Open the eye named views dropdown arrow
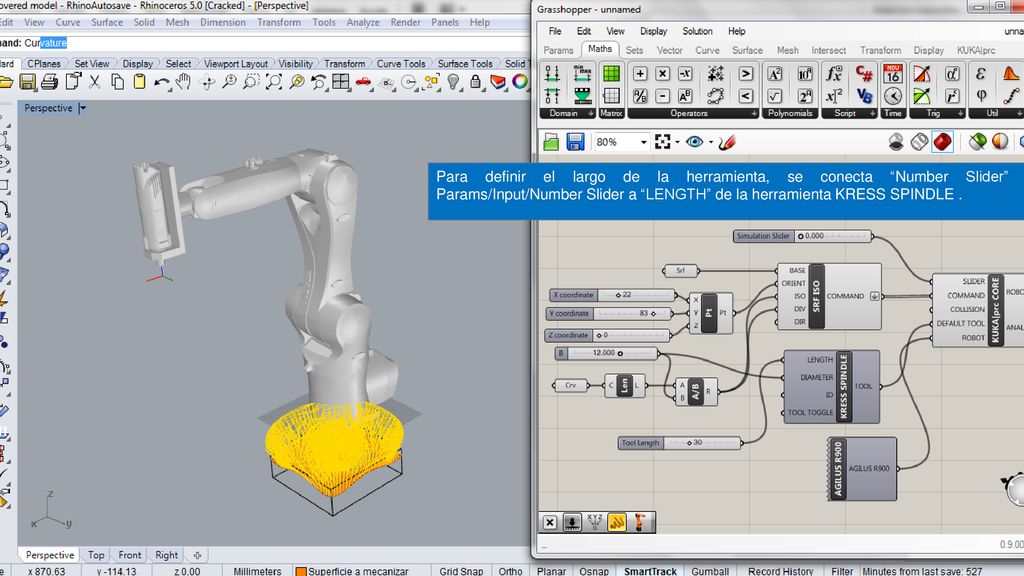1024x576 pixels. 711,142
